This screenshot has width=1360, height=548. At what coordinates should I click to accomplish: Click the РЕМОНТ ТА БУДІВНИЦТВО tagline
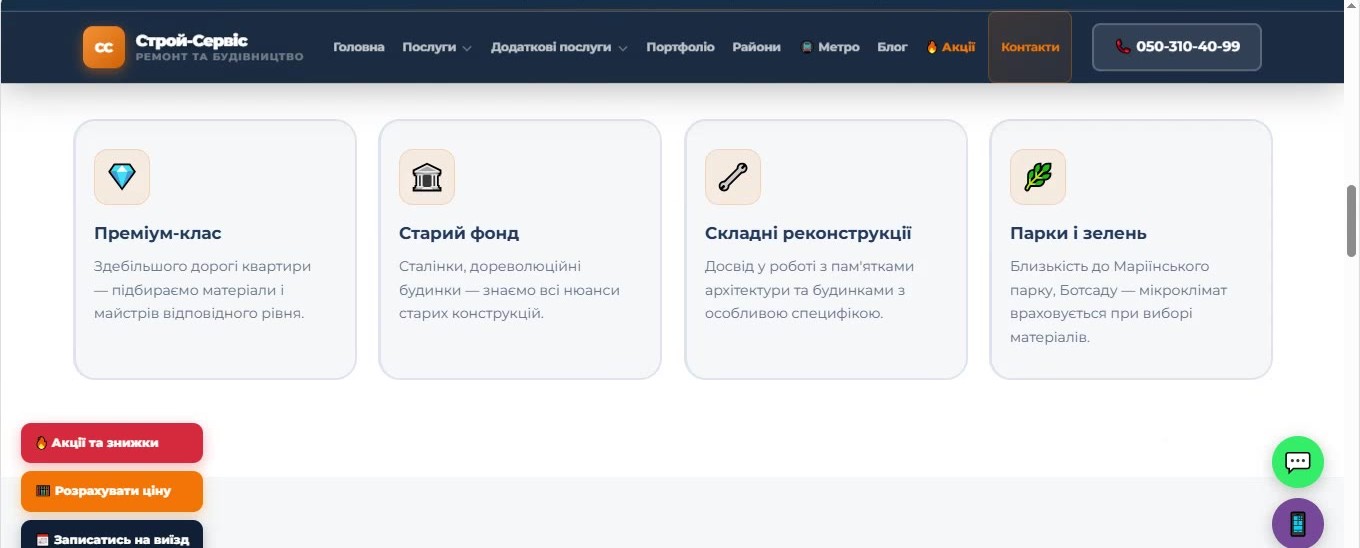point(219,57)
